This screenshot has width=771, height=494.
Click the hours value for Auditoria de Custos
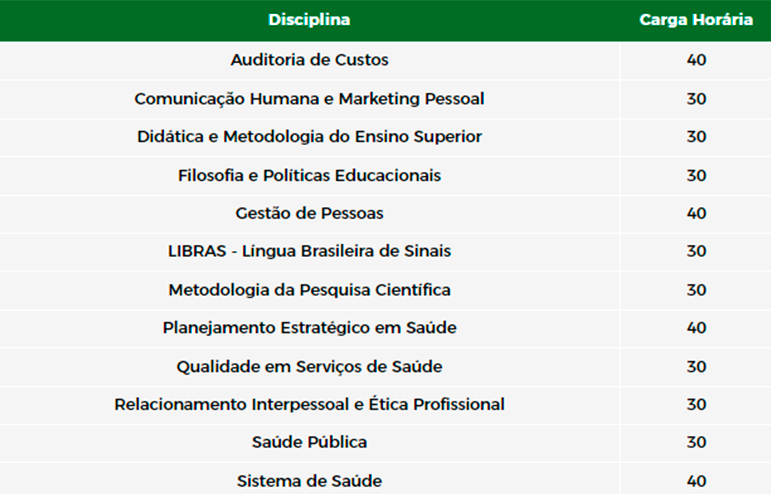(x=696, y=60)
